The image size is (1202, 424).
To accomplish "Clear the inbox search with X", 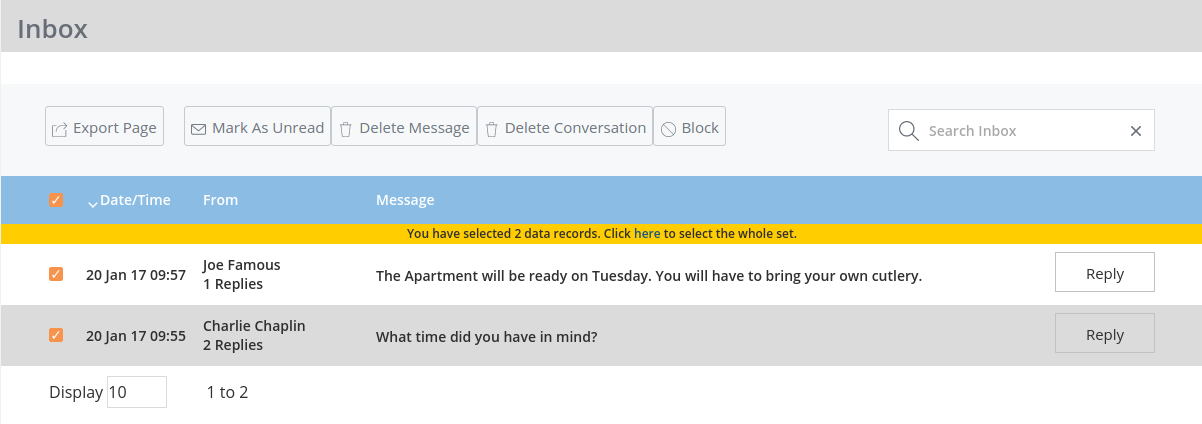I will [x=1136, y=131].
